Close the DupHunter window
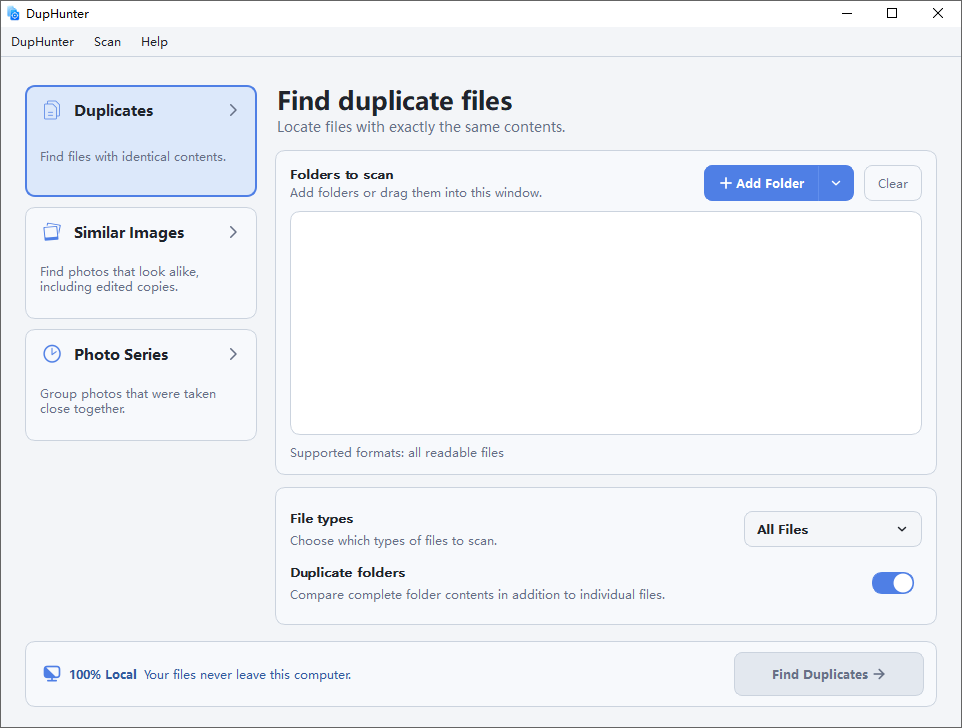 pyautogui.click(x=937, y=13)
